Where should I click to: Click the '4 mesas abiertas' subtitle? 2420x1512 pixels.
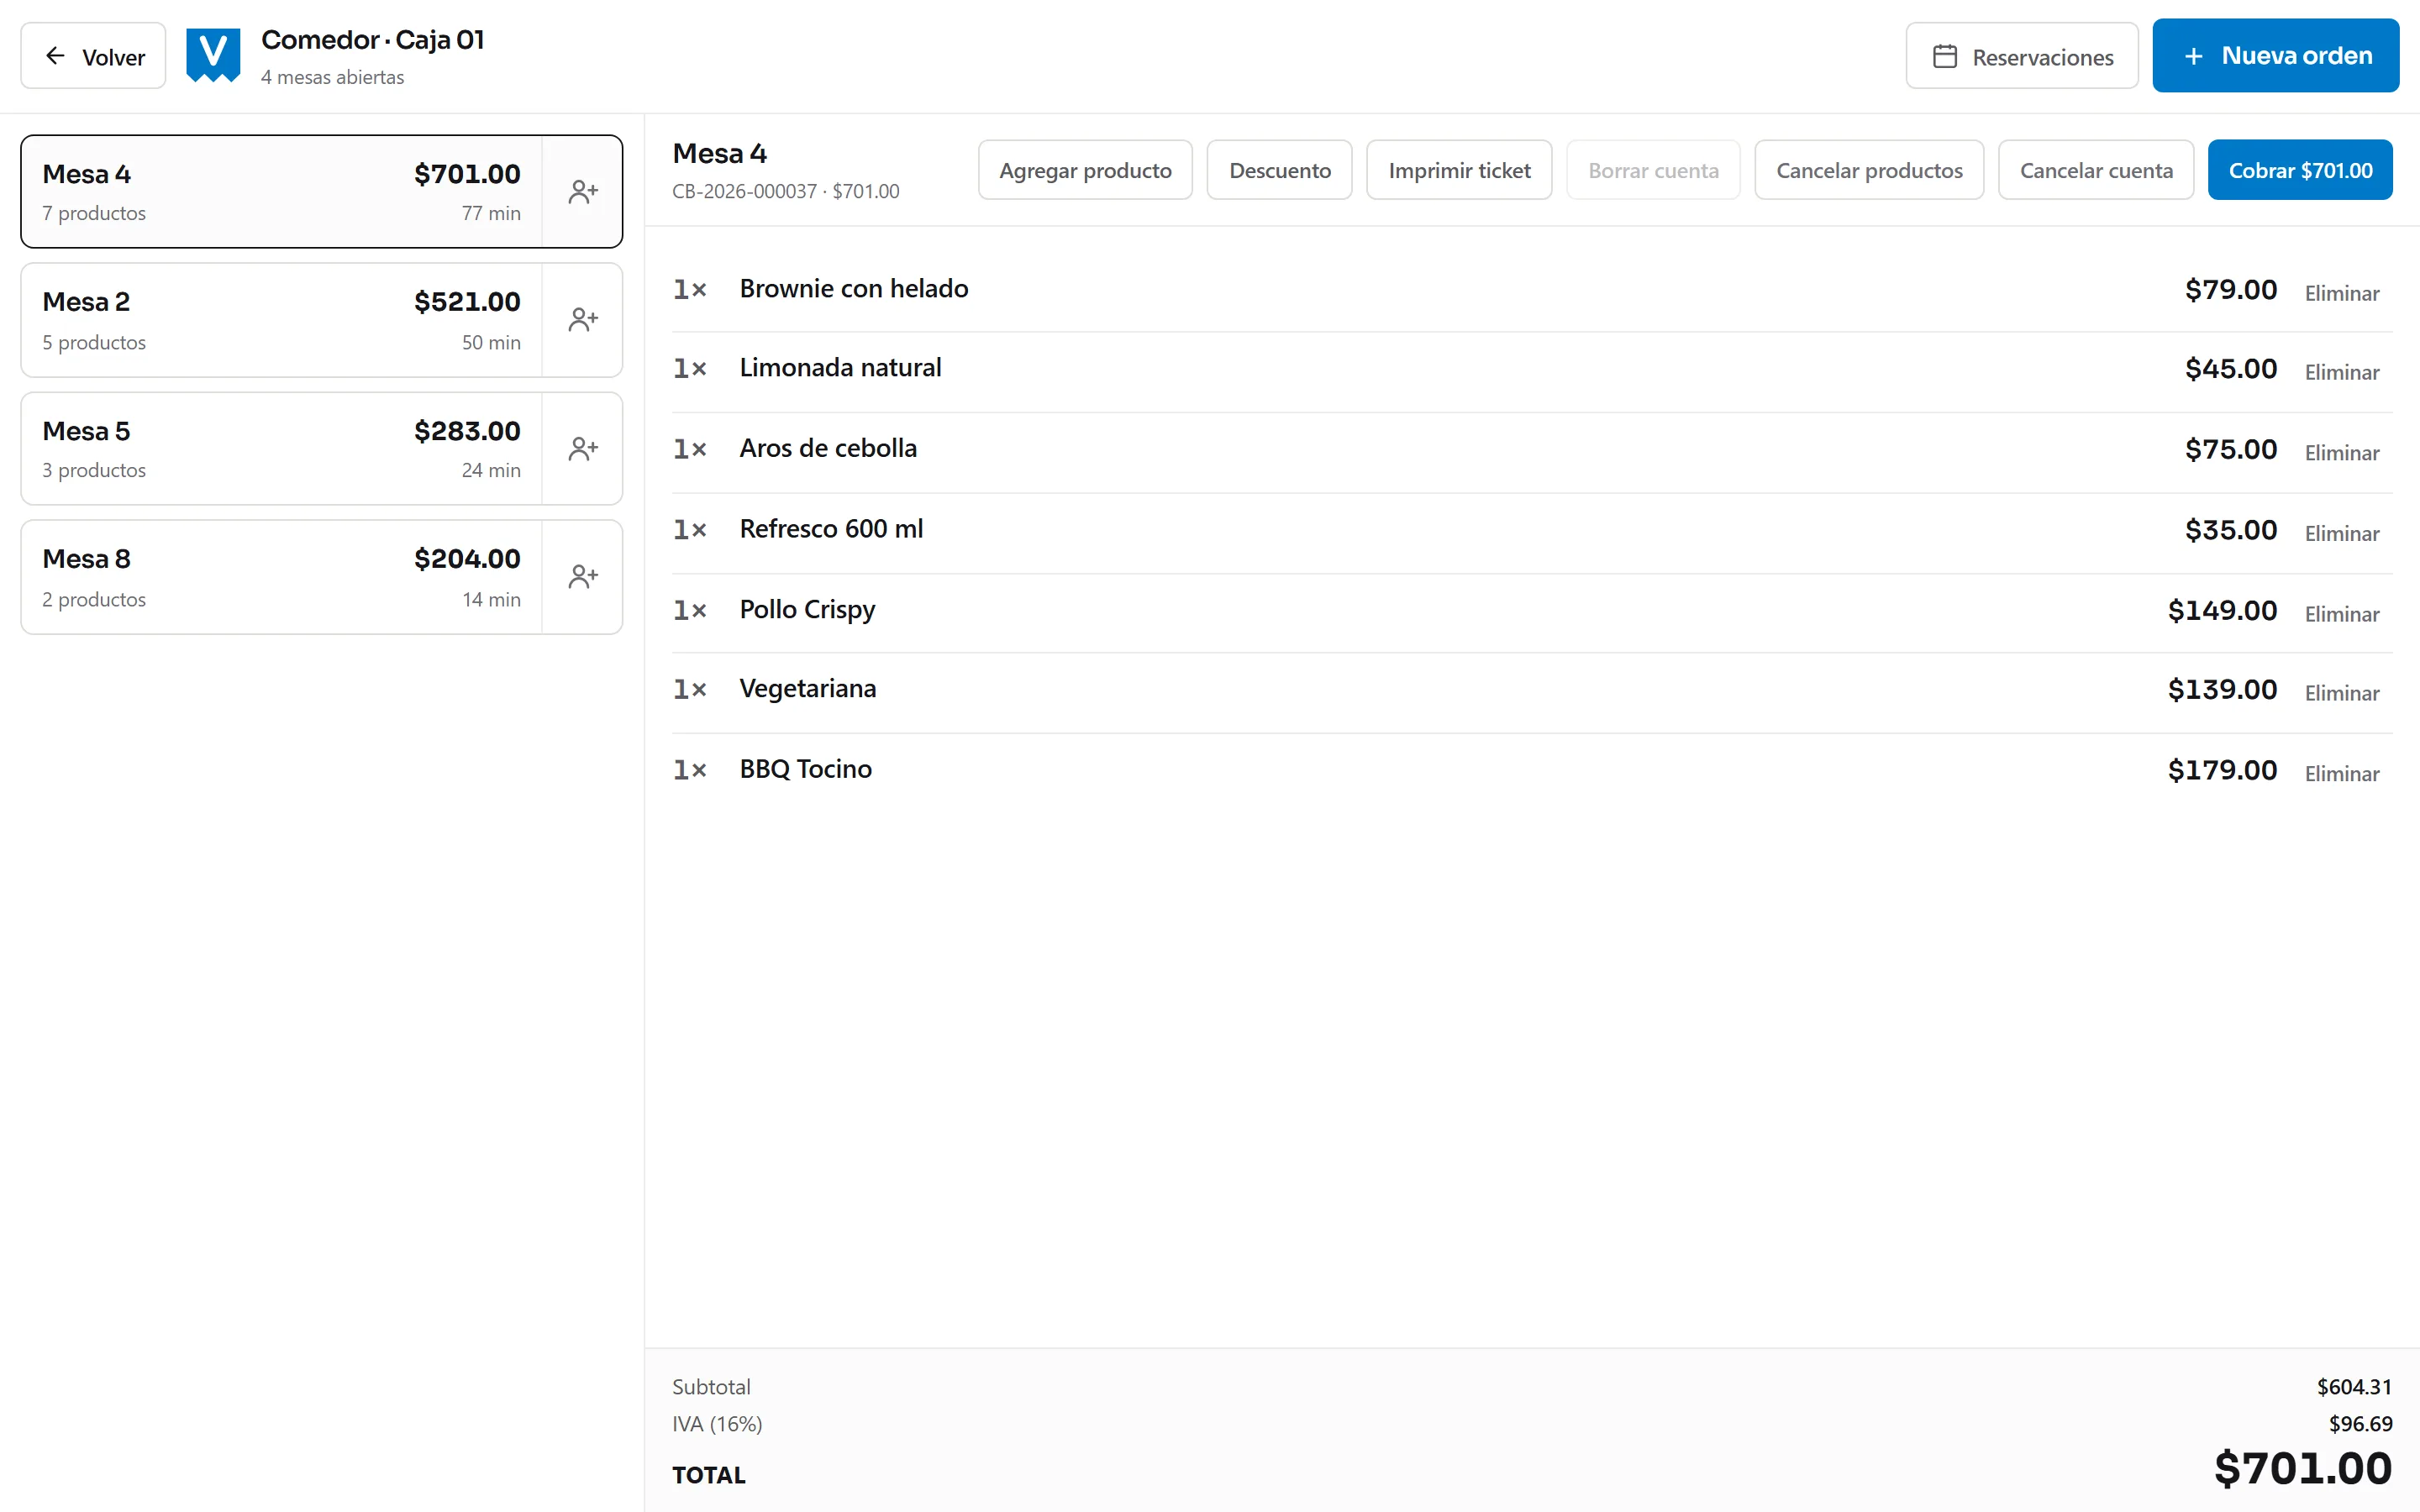[x=332, y=77]
